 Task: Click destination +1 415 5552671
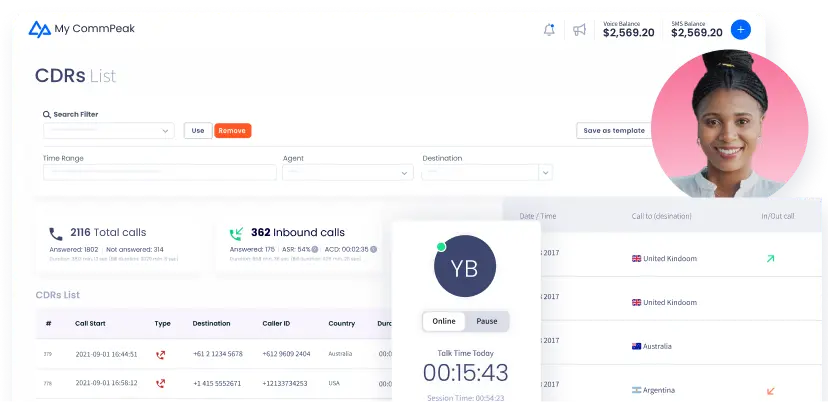click(x=217, y=384)
